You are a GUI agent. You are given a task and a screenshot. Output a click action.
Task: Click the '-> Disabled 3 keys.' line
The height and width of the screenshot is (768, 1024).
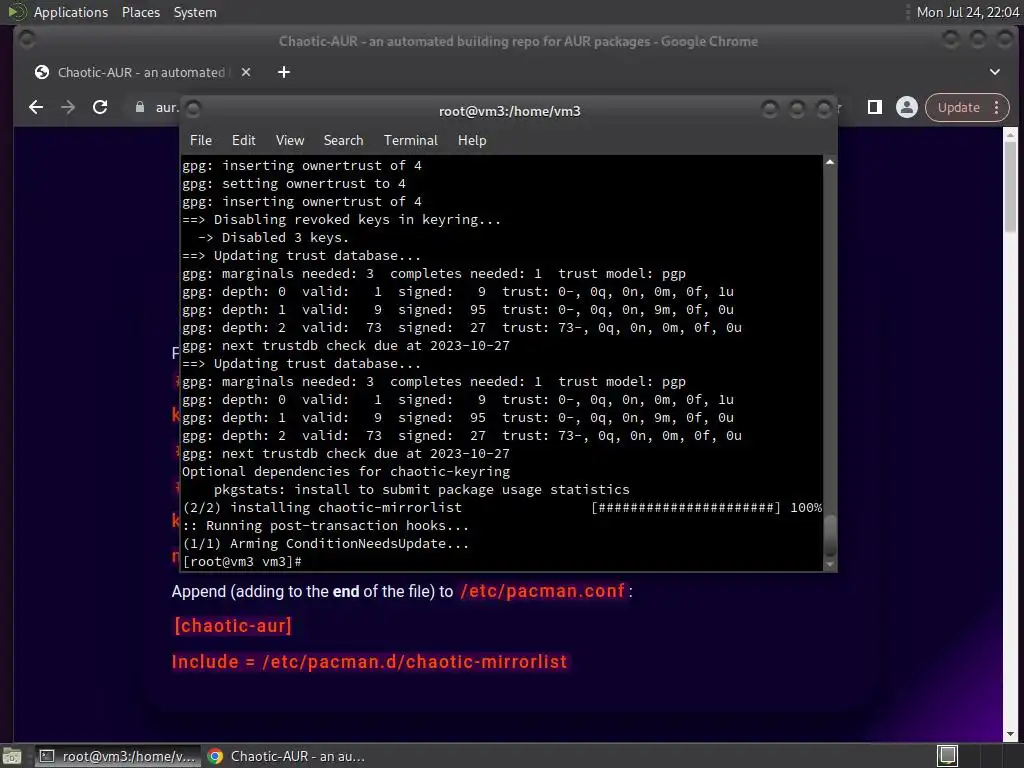click(x=273, y=238)
